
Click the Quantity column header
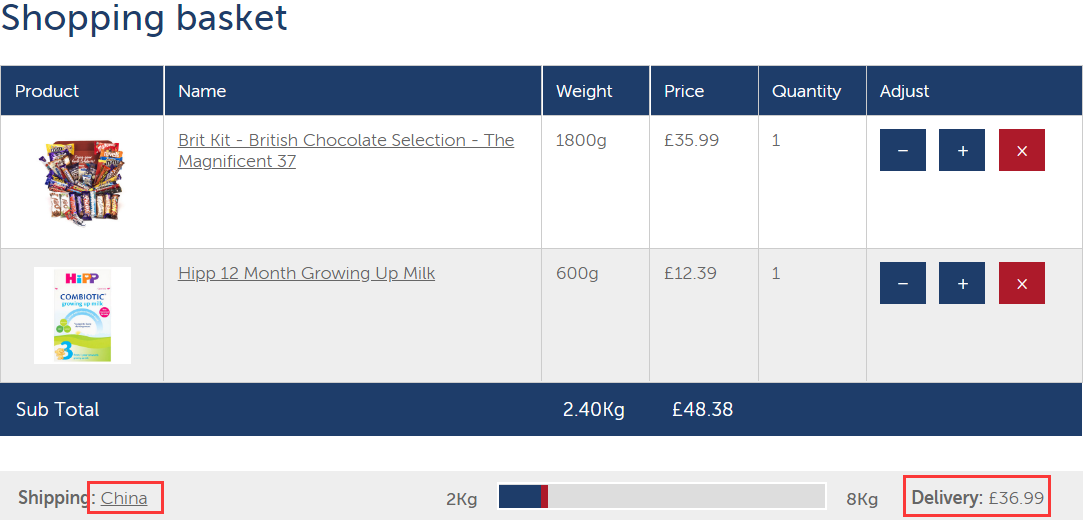[806, 91]
